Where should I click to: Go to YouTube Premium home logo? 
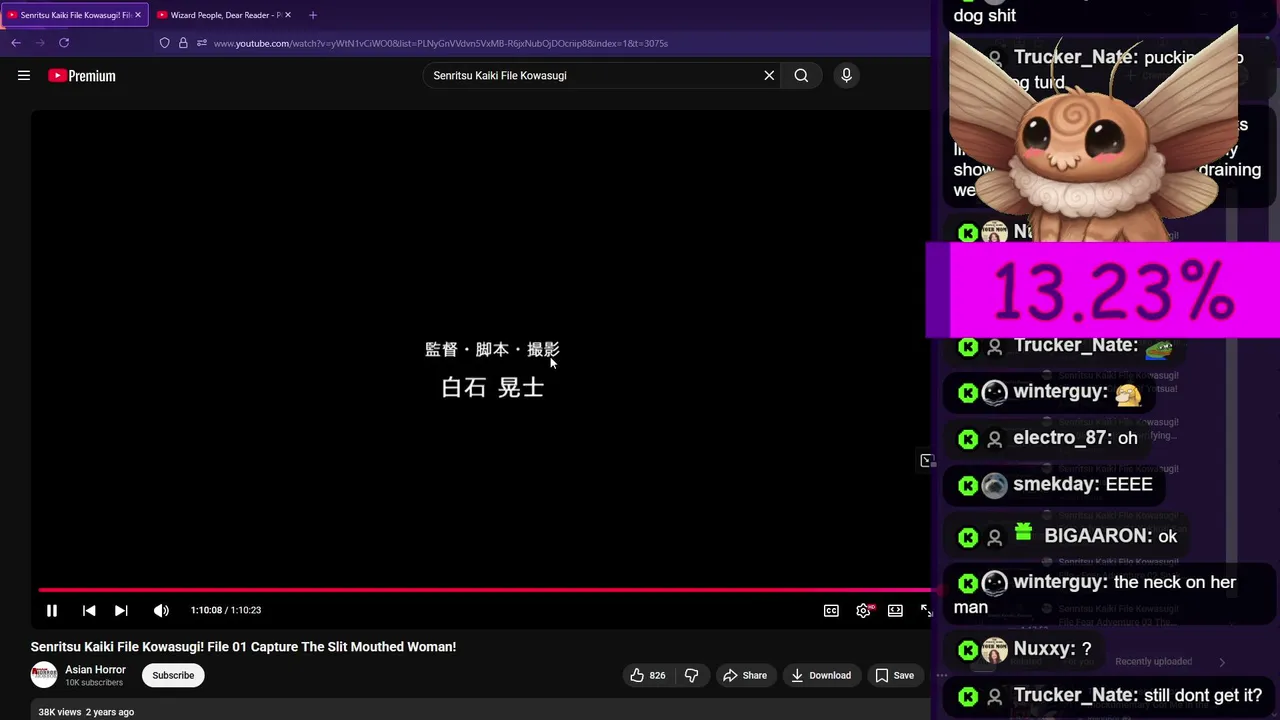coord(82,76)
